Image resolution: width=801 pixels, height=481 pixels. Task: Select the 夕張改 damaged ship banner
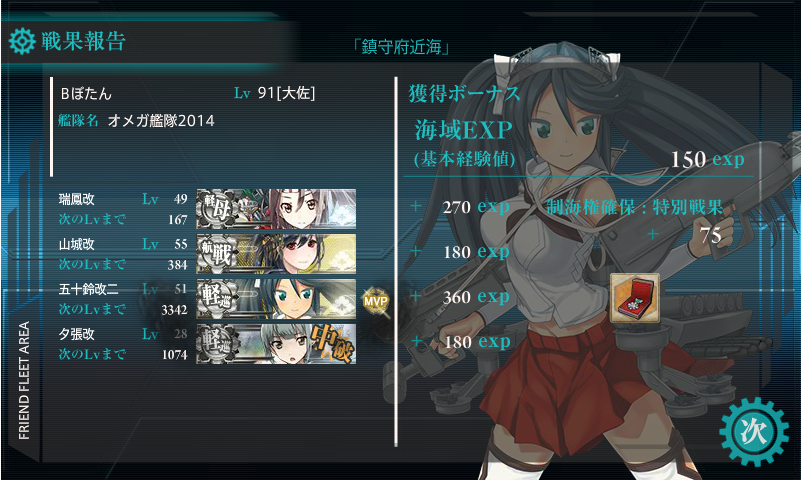pyautogui.click(x=276, y=344)
